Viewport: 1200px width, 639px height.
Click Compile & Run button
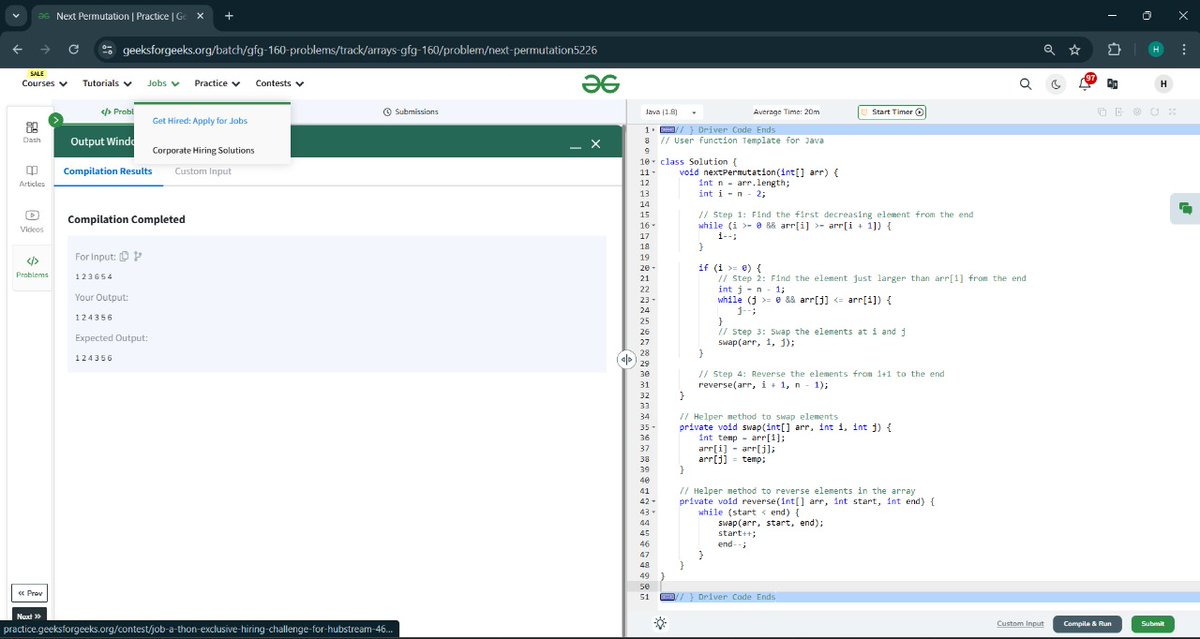(x=1087, y=623)
